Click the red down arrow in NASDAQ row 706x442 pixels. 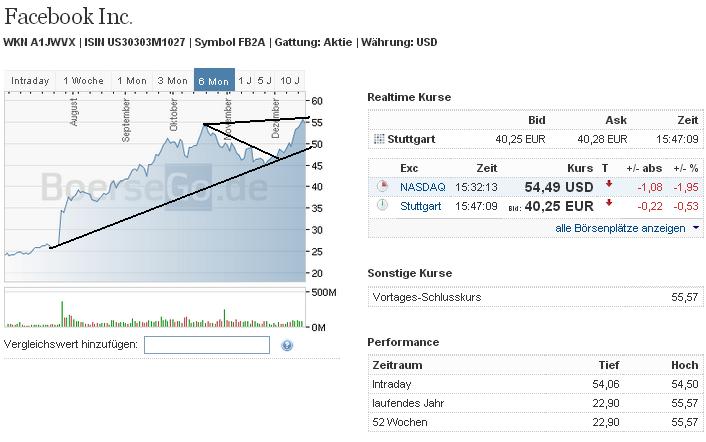pos(608,185)
